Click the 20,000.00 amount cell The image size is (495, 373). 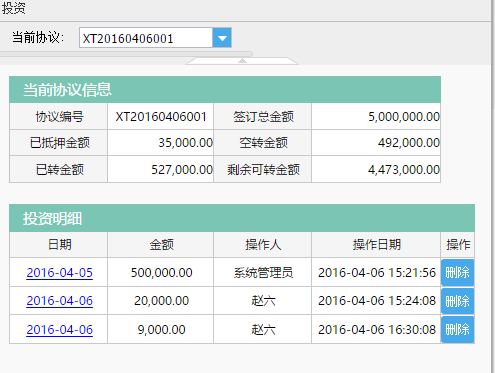(161, 301)
